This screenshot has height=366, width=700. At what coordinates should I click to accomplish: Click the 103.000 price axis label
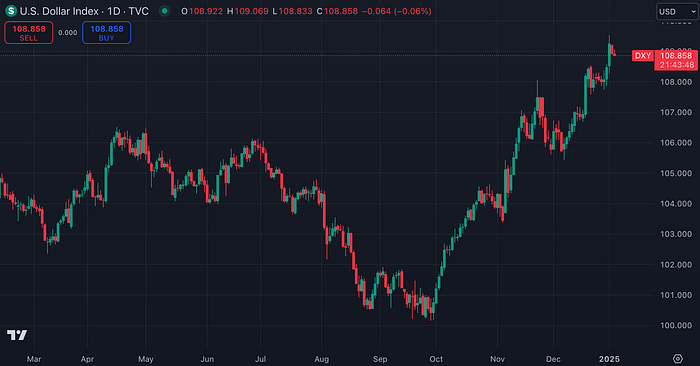(x=676, y=234)
